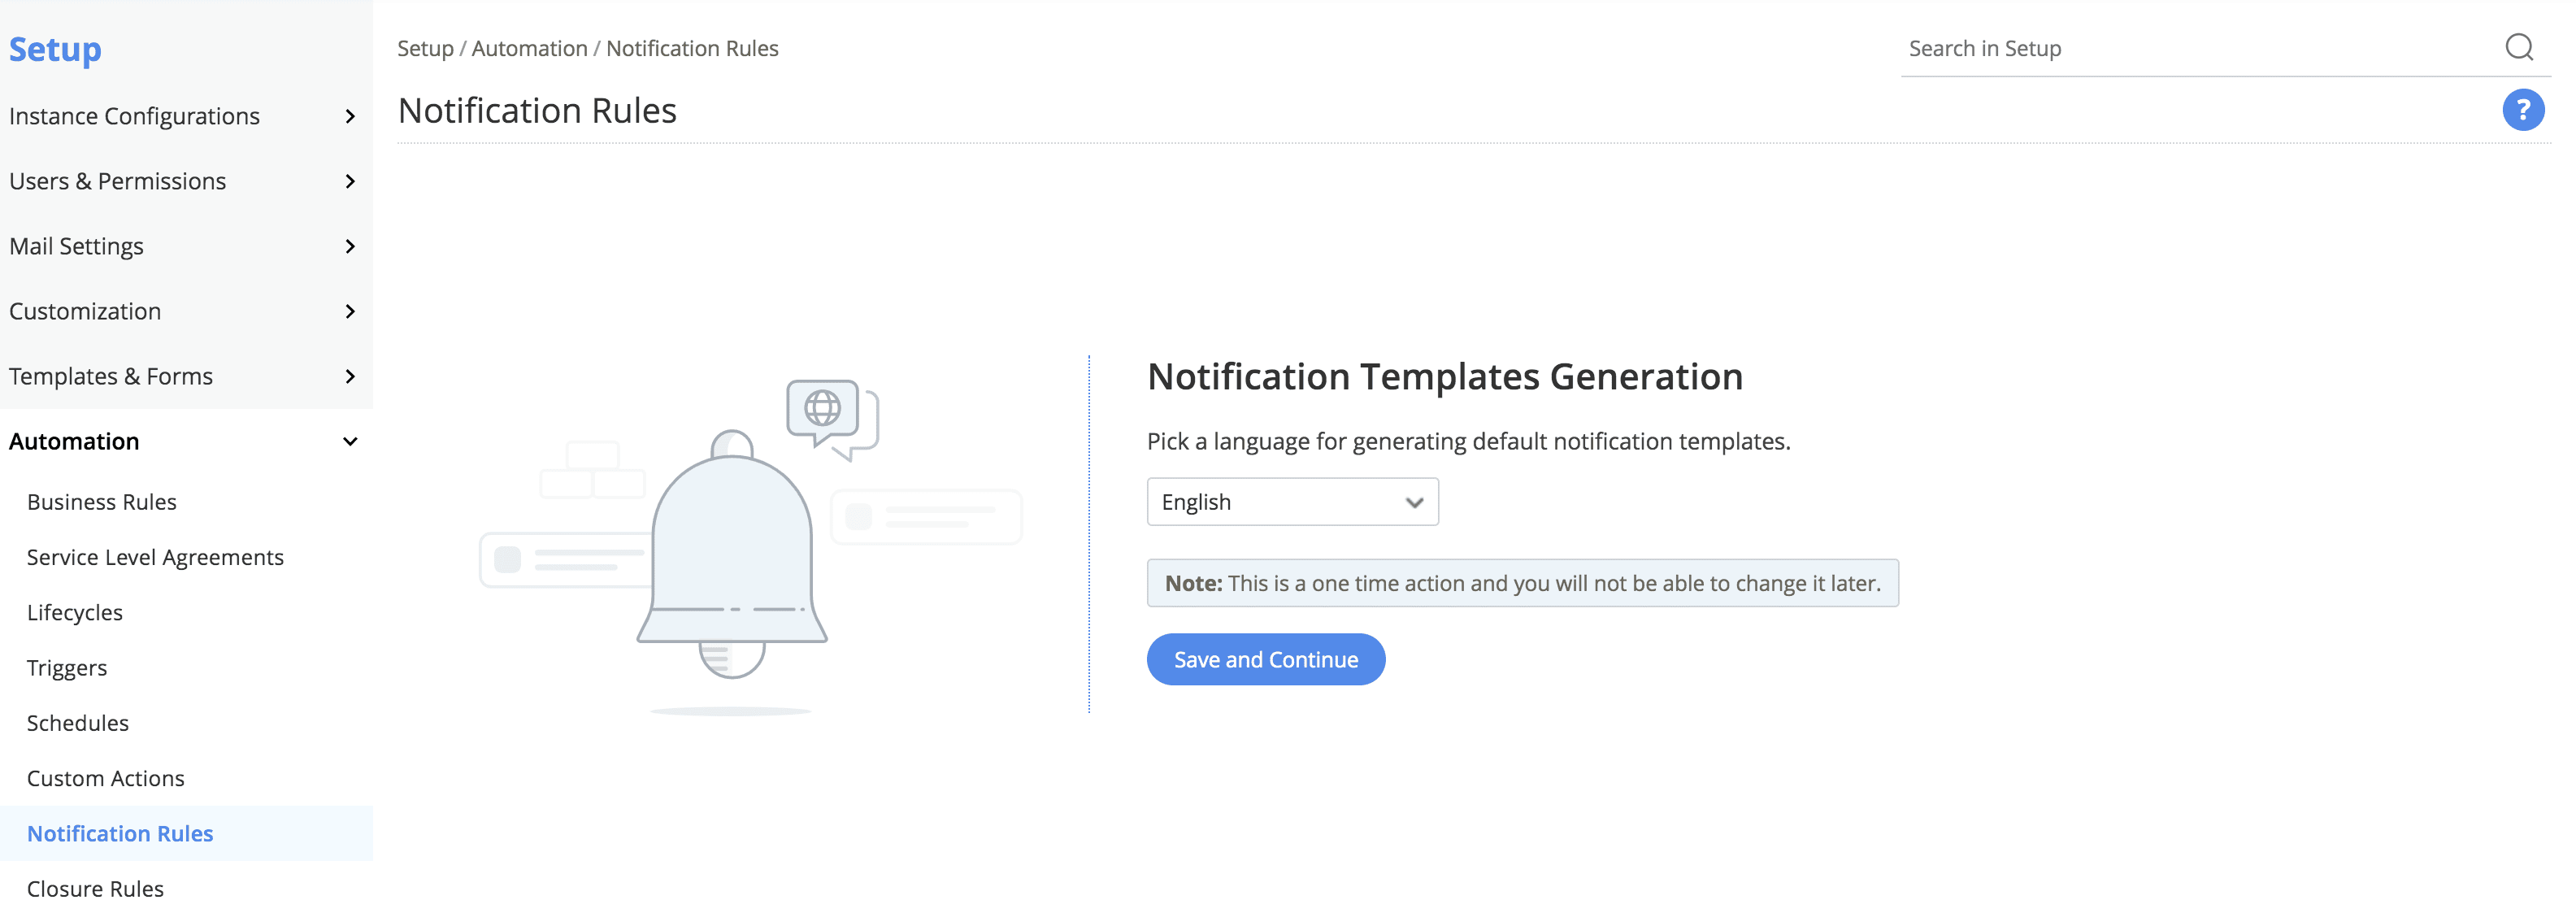Open Business Rules menu item

102,502
